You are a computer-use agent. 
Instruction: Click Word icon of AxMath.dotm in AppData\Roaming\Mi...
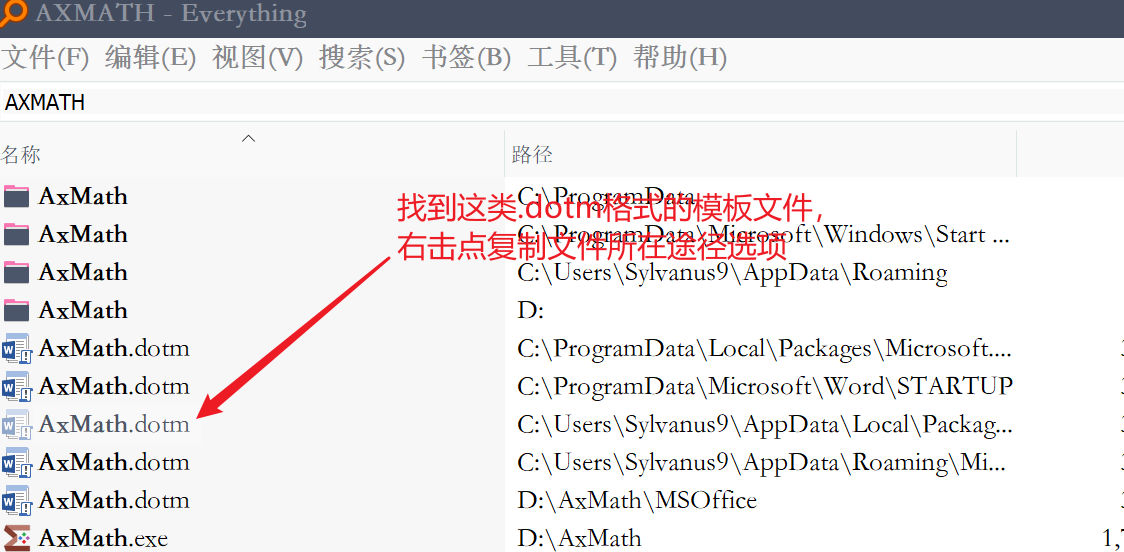click(x=16, y=462)
